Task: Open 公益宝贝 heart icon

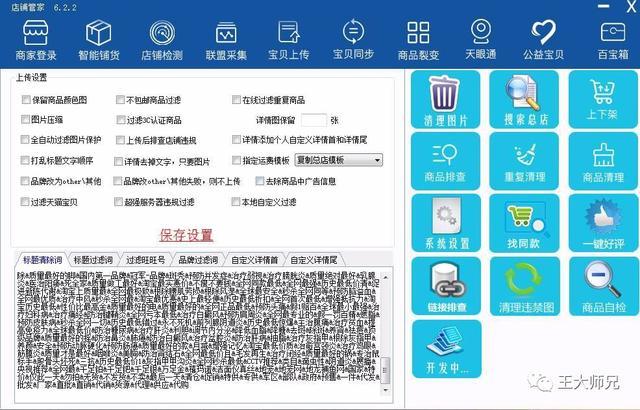Action: [x=544, y=40]
